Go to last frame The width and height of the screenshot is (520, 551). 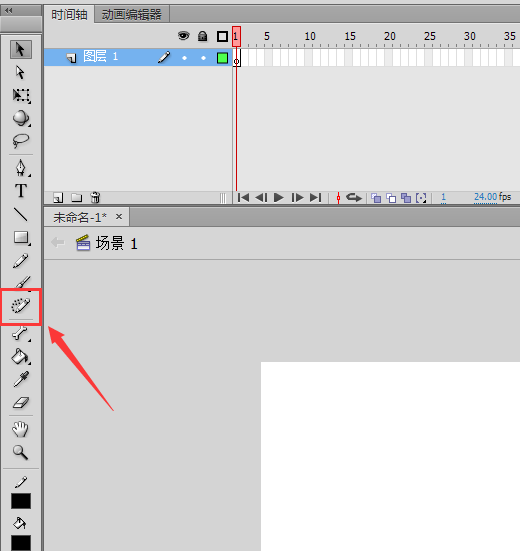316,197
